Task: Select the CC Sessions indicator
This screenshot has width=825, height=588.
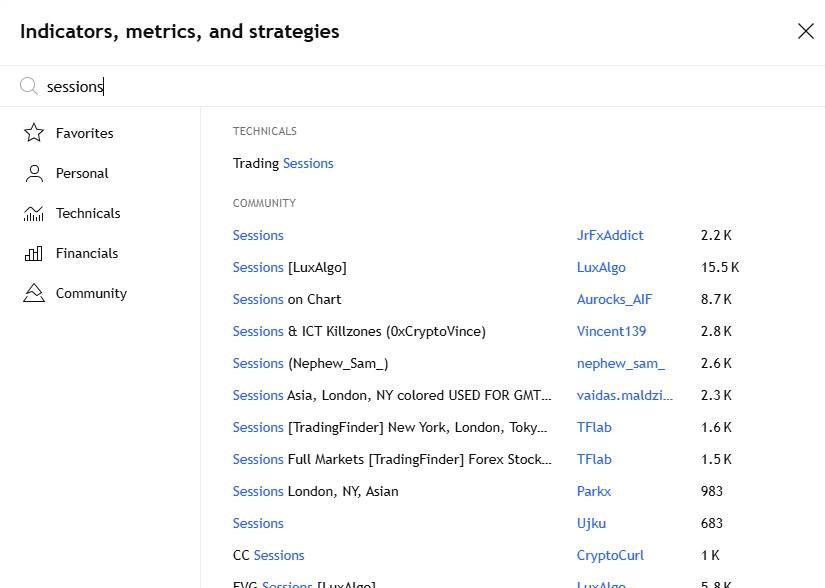Action: click(x=268, y=555)
